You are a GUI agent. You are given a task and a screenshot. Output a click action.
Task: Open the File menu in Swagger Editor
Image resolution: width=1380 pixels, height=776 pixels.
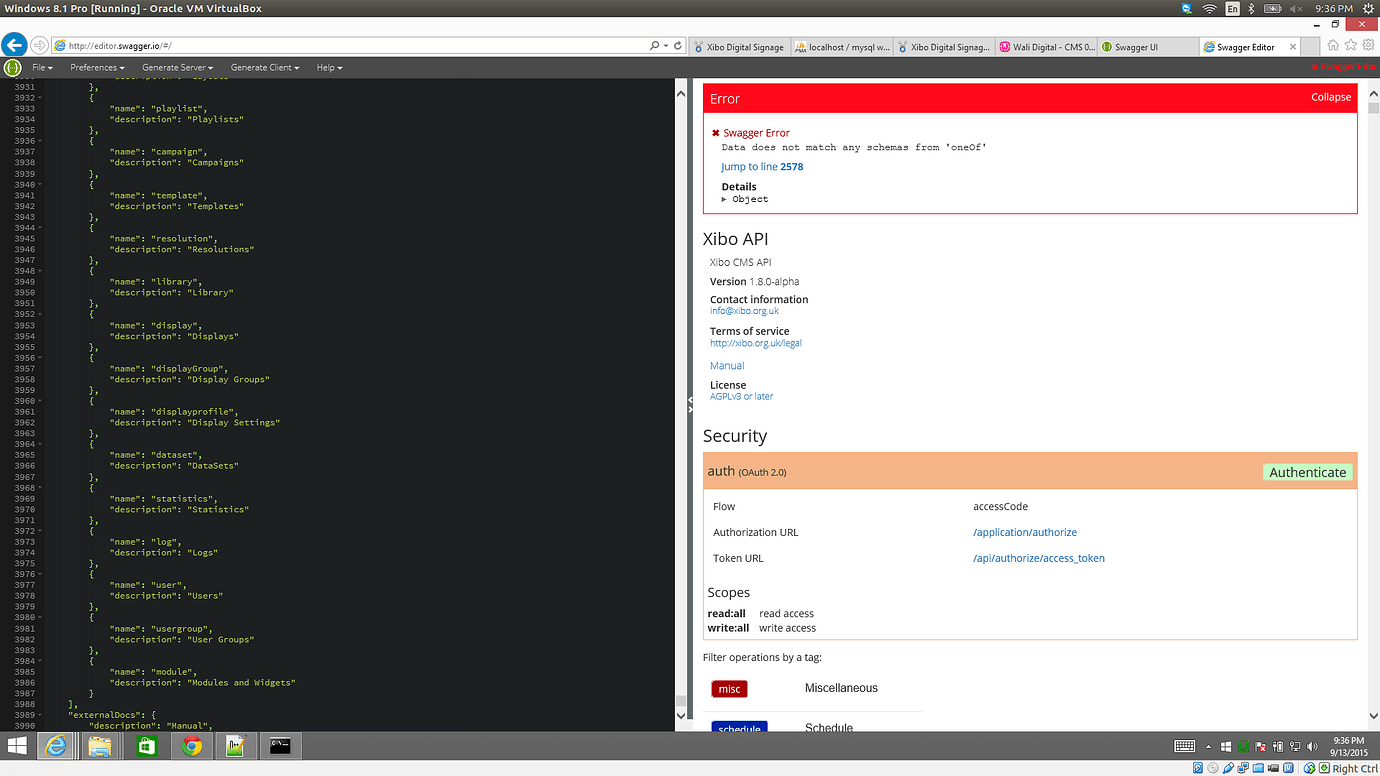42,67
